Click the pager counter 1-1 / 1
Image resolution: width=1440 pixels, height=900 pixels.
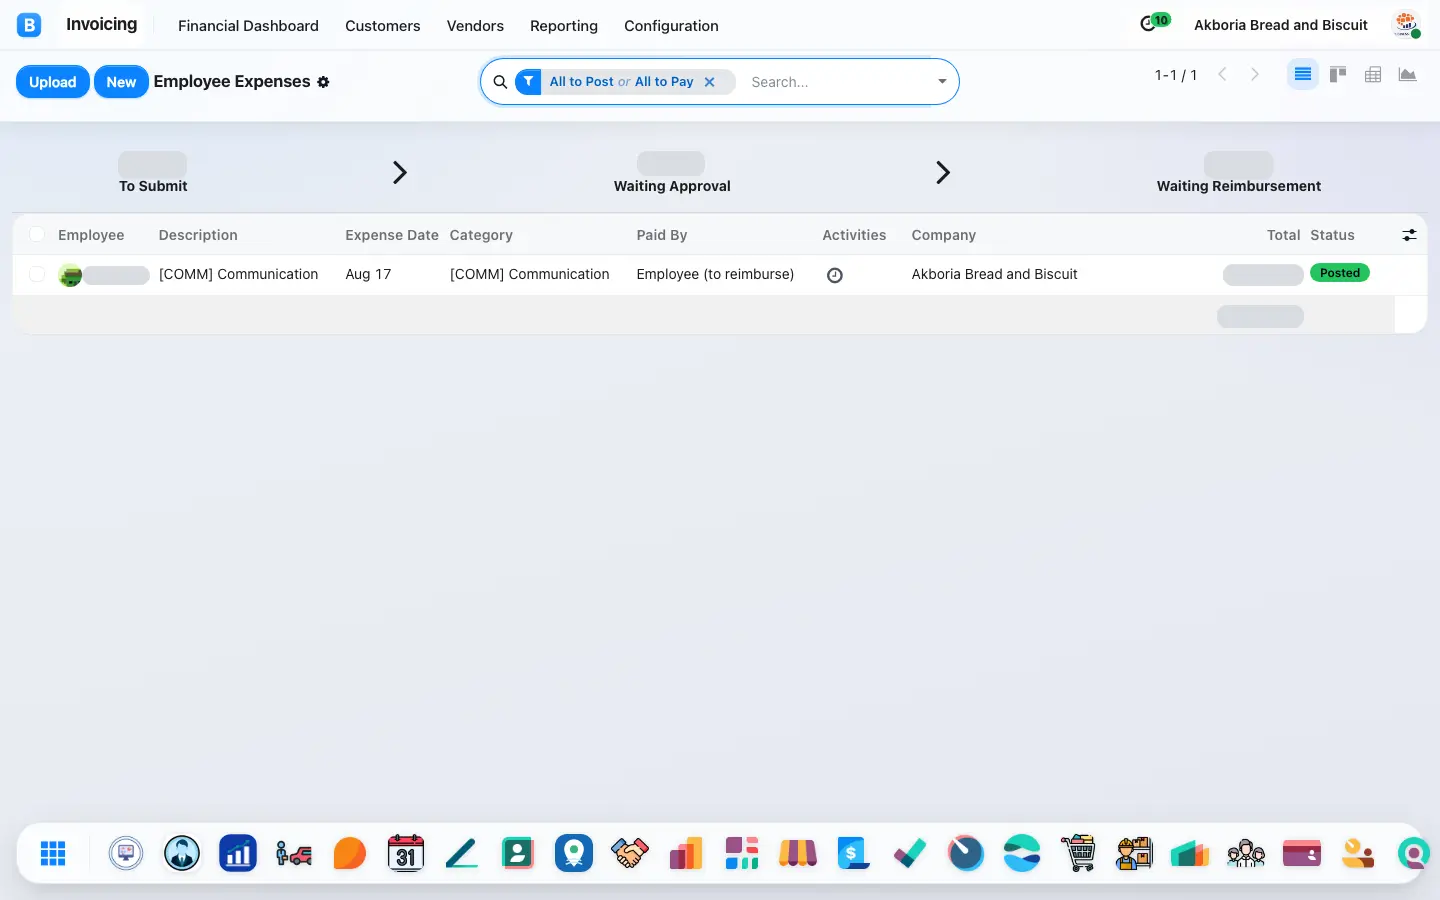click(x=1176, y=75)
